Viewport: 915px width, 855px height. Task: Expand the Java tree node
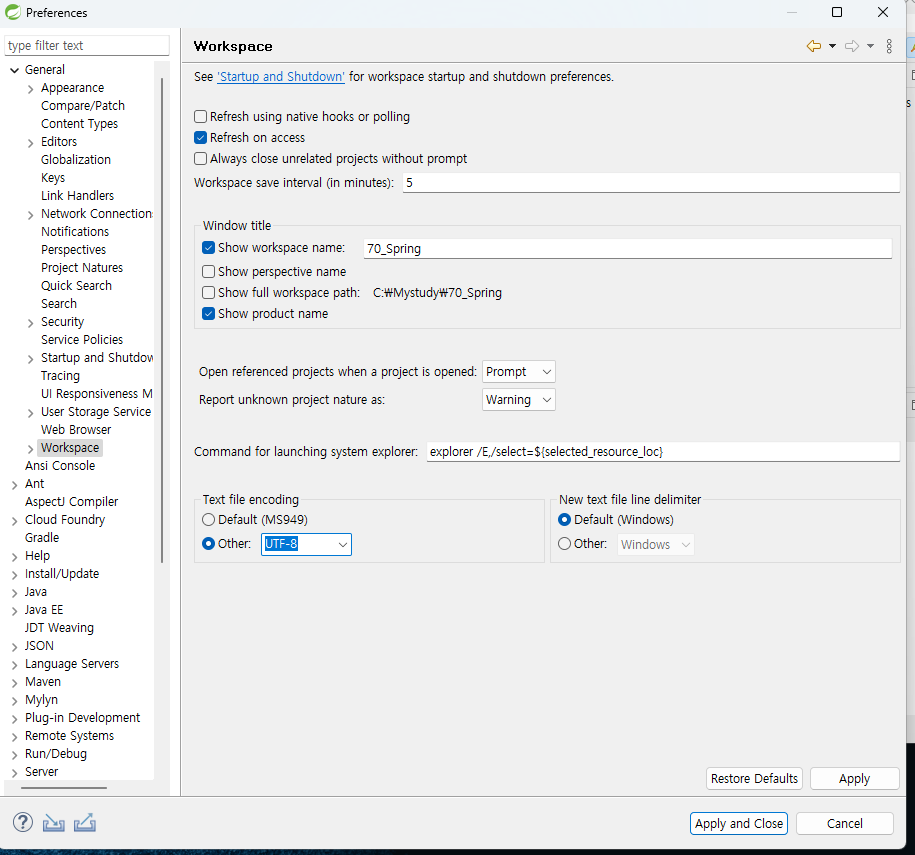[x=15, y=593]
